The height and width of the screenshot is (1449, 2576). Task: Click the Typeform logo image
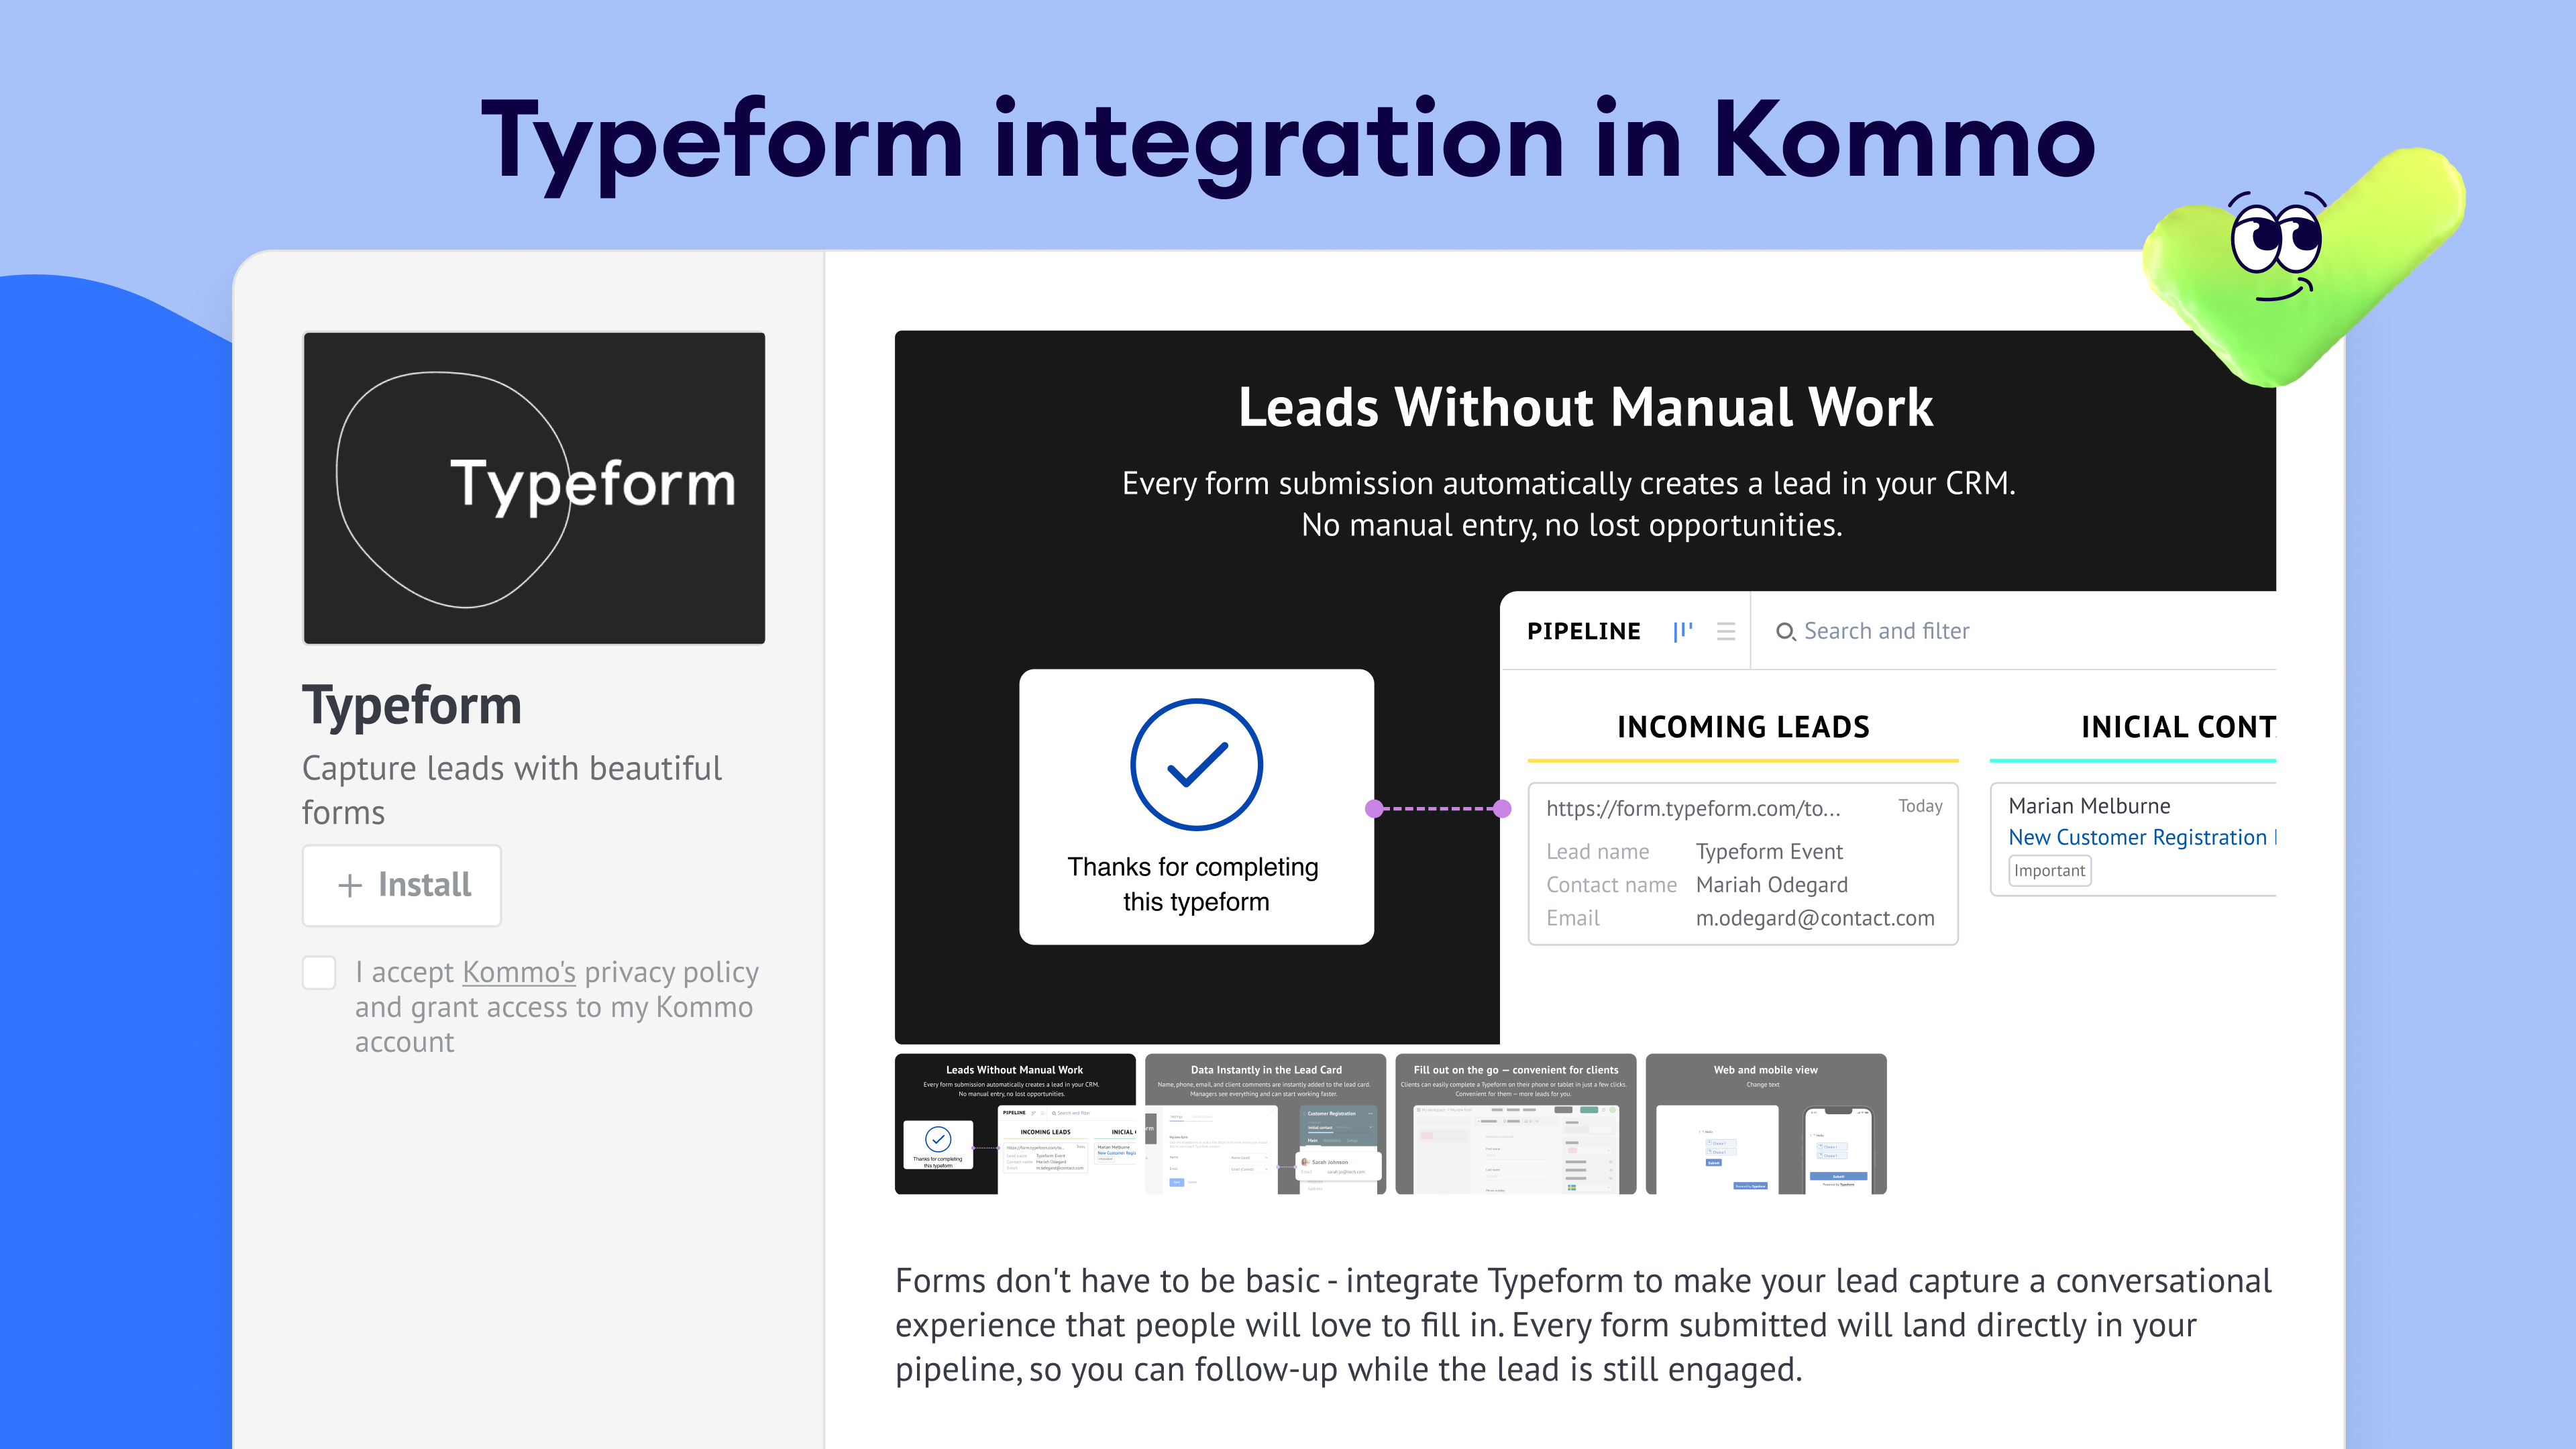pos(534,488)
